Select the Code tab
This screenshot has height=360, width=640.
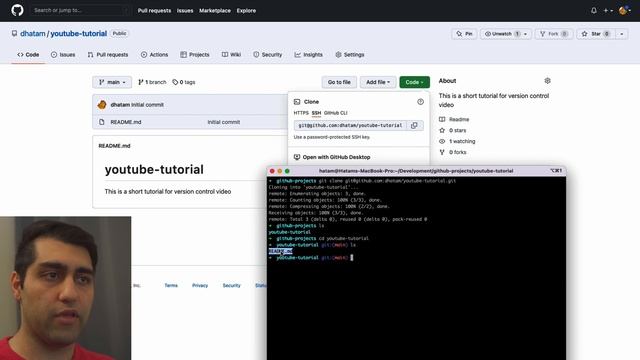28,55
